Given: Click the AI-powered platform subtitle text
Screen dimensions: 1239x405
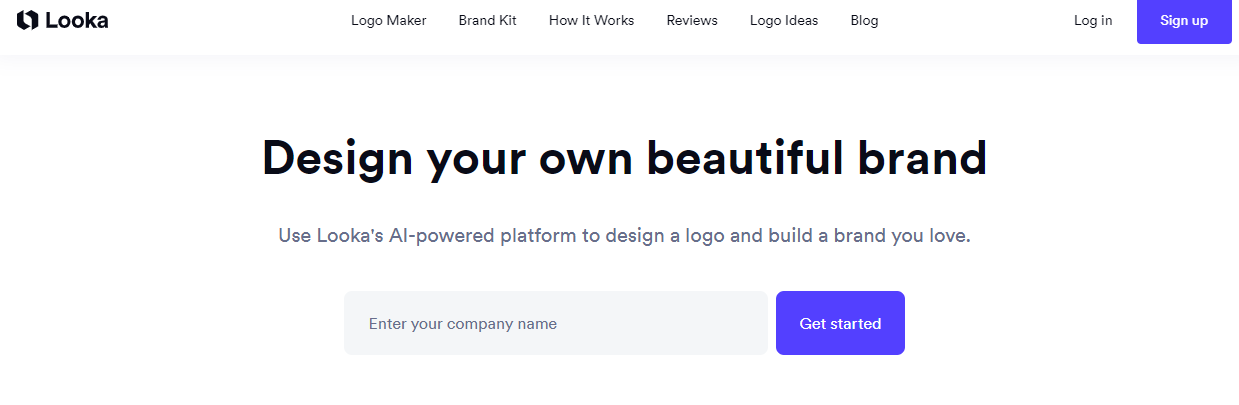Looking at the screenshot, I should pos(625,237).
